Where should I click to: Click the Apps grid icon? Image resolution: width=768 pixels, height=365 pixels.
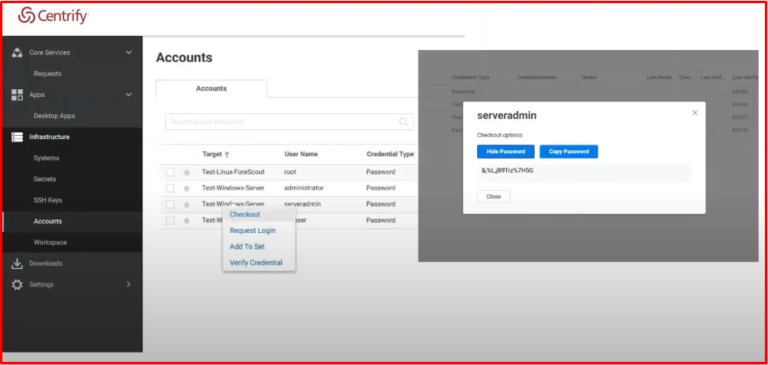coord(17,95)
